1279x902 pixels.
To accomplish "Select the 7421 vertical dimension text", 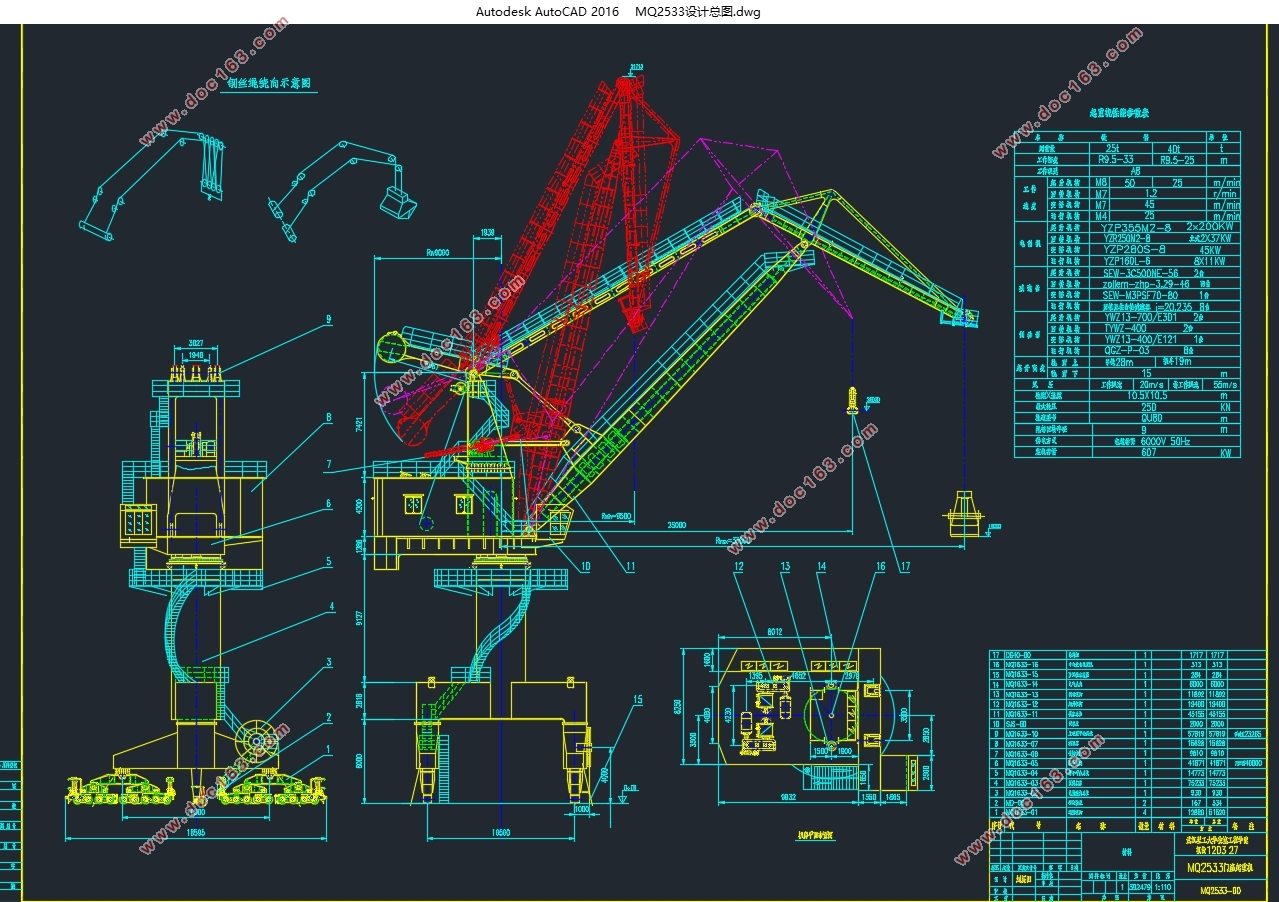I will pyautogui.click(x=359, y=424).
